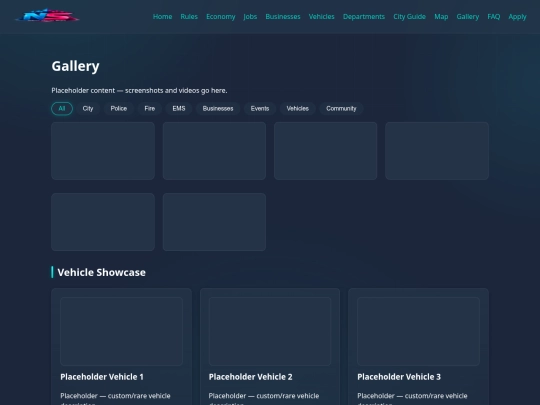Visit the Departments page
The image size is (540, 405).
tap(364, 17)
